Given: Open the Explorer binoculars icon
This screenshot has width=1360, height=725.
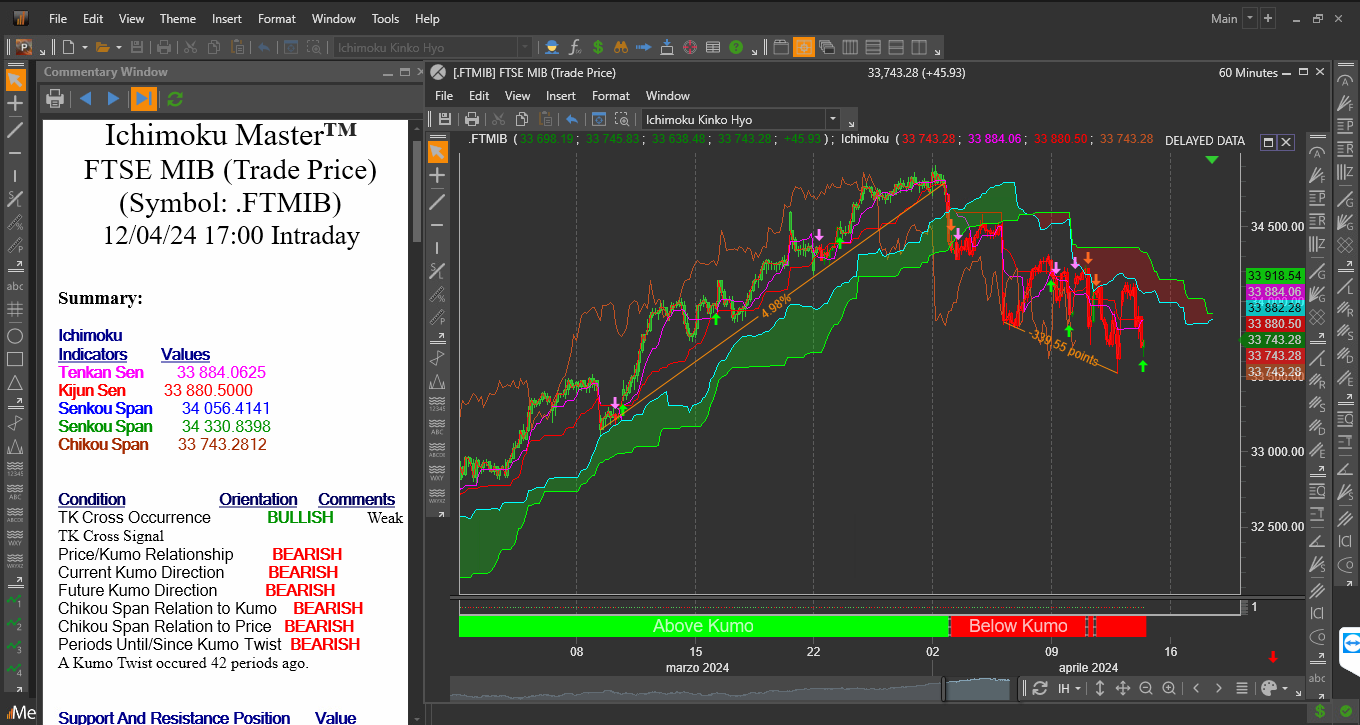Looking at the screenshot, I should 620,47.
